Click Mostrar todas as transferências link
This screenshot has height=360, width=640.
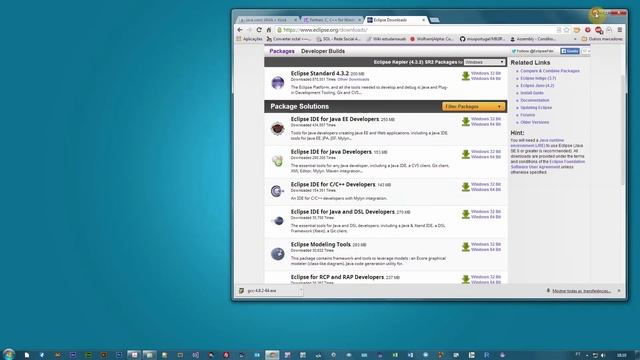581,291
